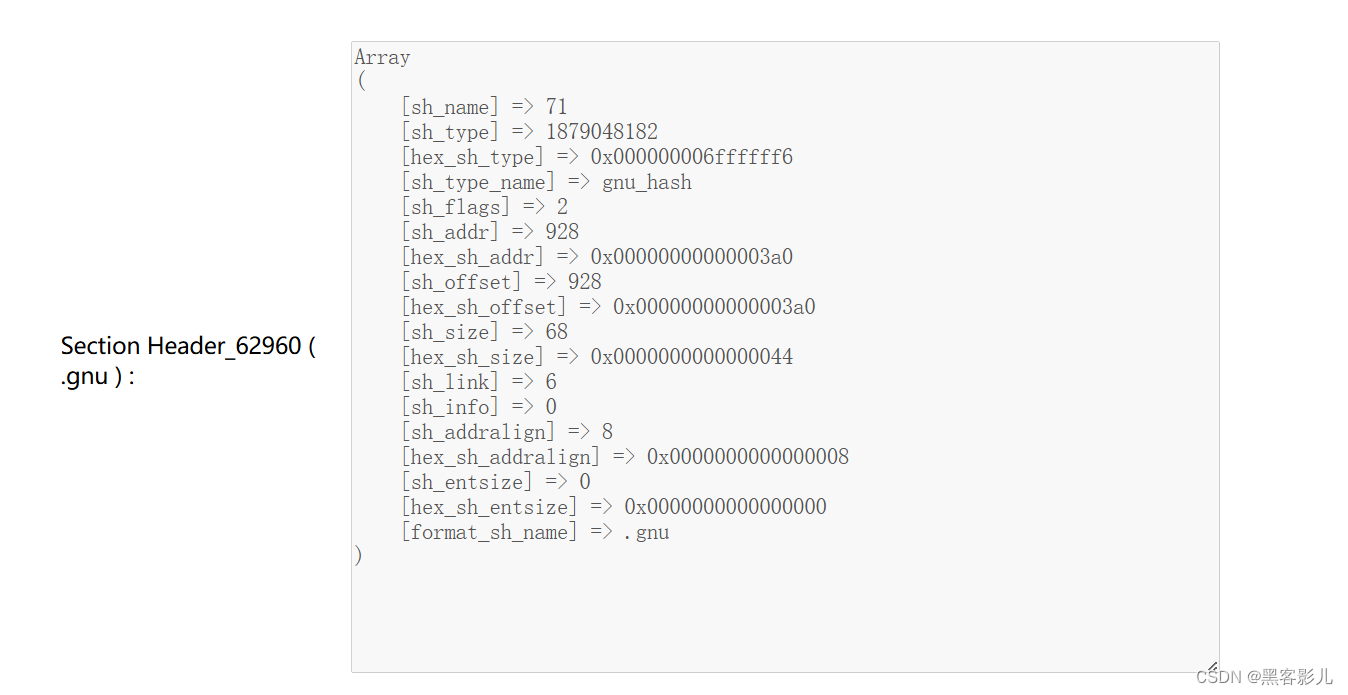1348x695 pixels.
Task: Click the textarea resize handle at bottom-right corner
Action: [x=1211, y=665]
